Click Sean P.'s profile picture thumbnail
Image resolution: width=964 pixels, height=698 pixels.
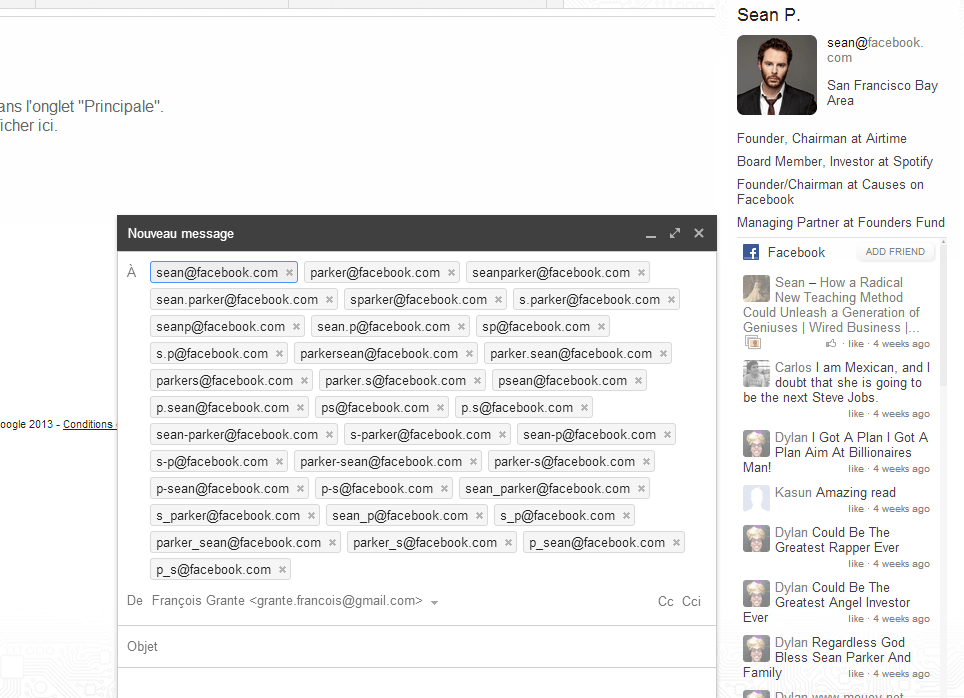(776, 74)
